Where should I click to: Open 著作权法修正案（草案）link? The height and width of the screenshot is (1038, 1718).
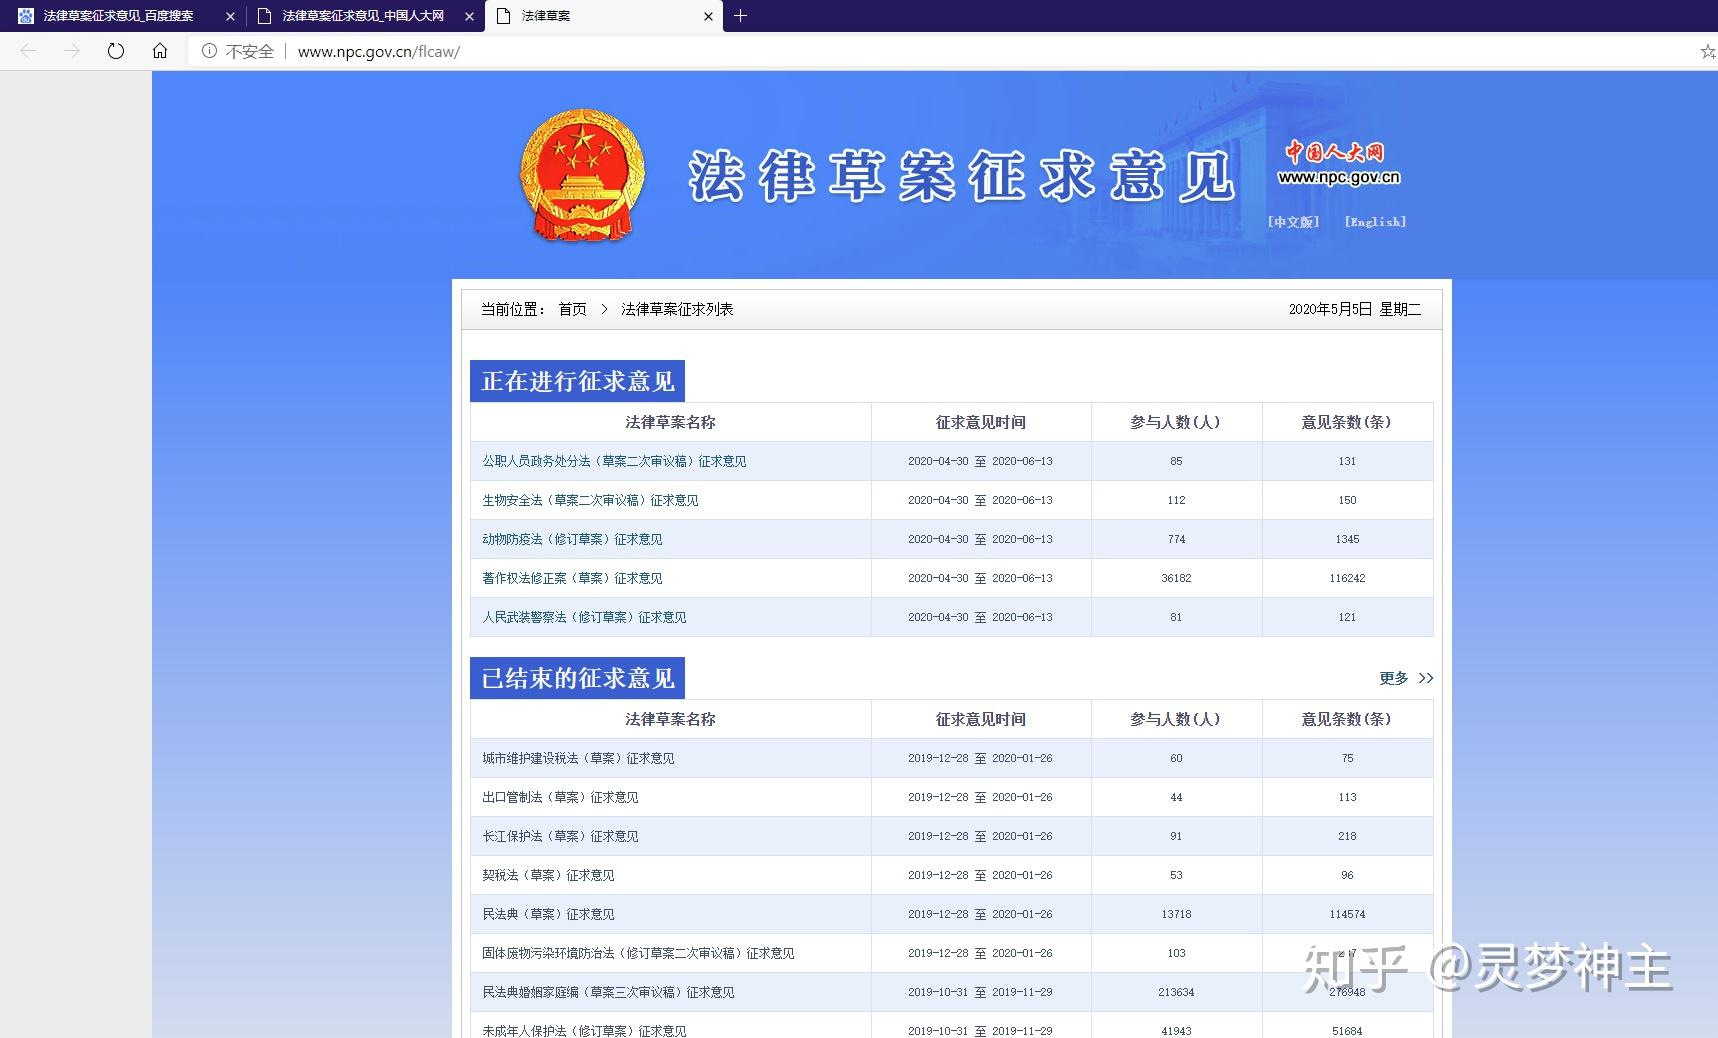pyautogui.click(x=572, y=578)
